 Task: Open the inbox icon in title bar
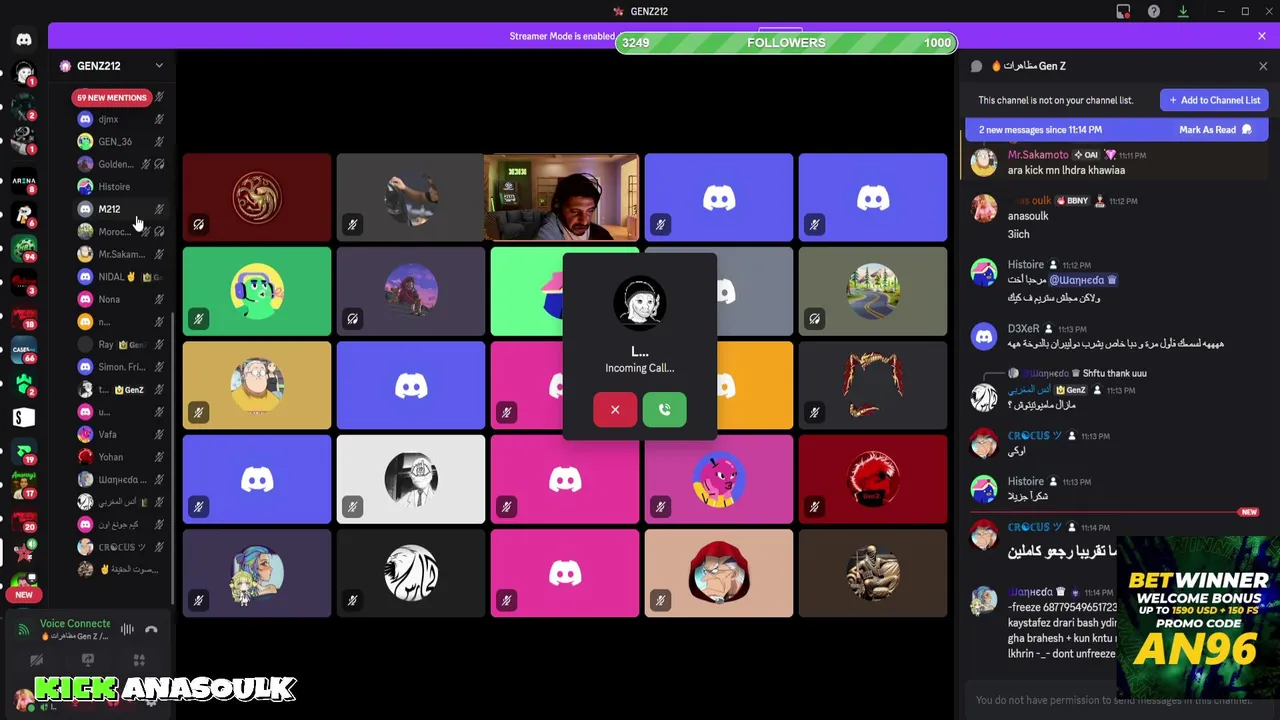[1123, 11]
